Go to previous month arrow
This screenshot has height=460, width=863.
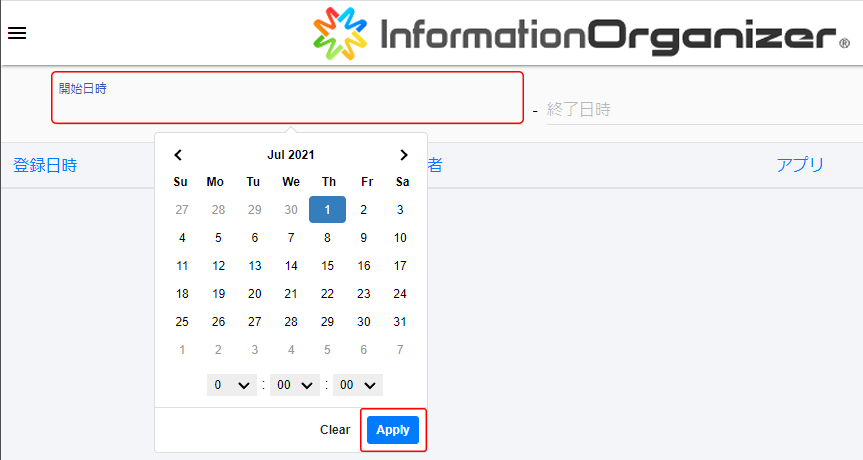[x=178, y=155]
